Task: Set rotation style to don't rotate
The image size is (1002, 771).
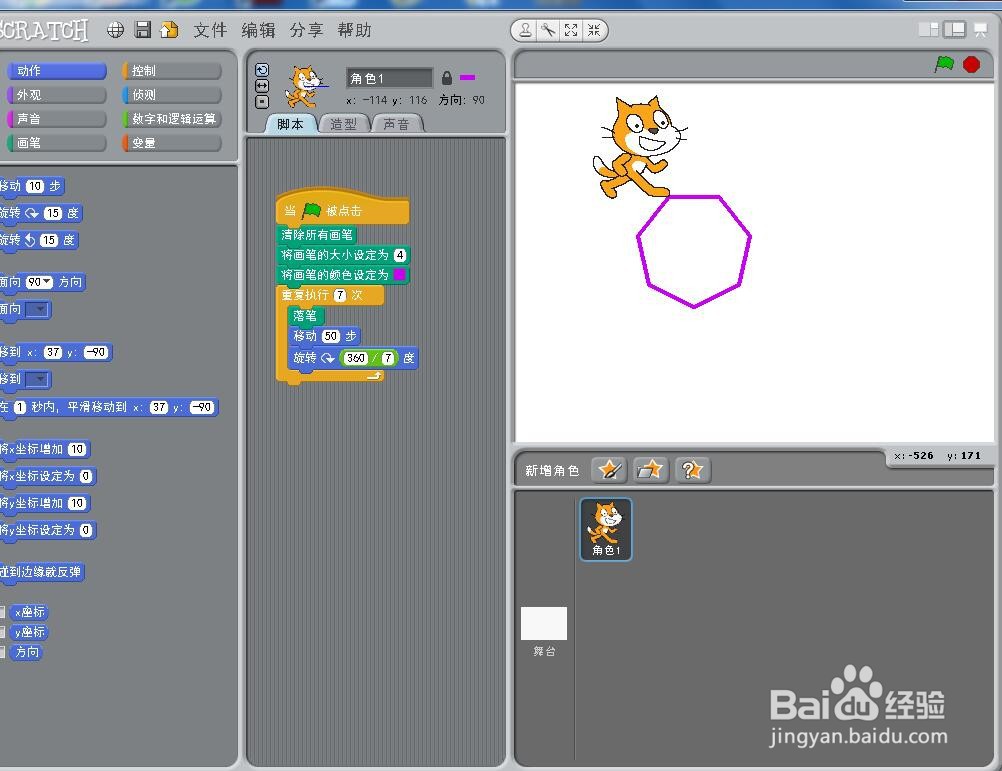Action: [262, 102]
